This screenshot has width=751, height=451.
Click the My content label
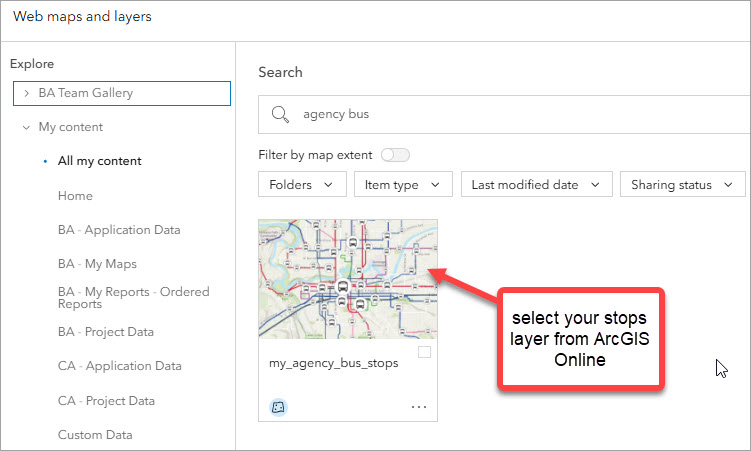71,127
